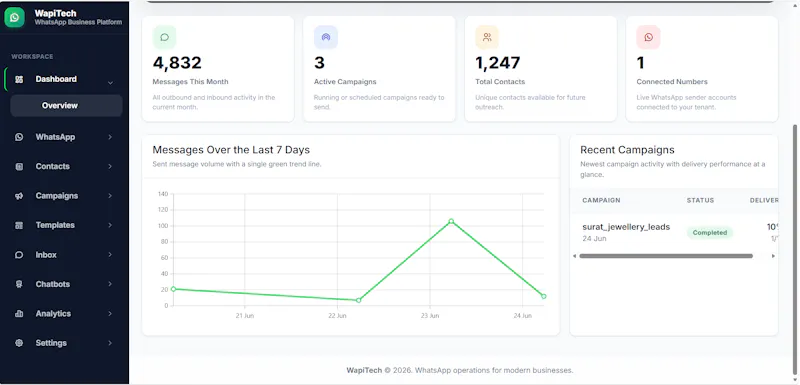Click the Settings gear icon
Screen dimensions: 800x385
19,343
